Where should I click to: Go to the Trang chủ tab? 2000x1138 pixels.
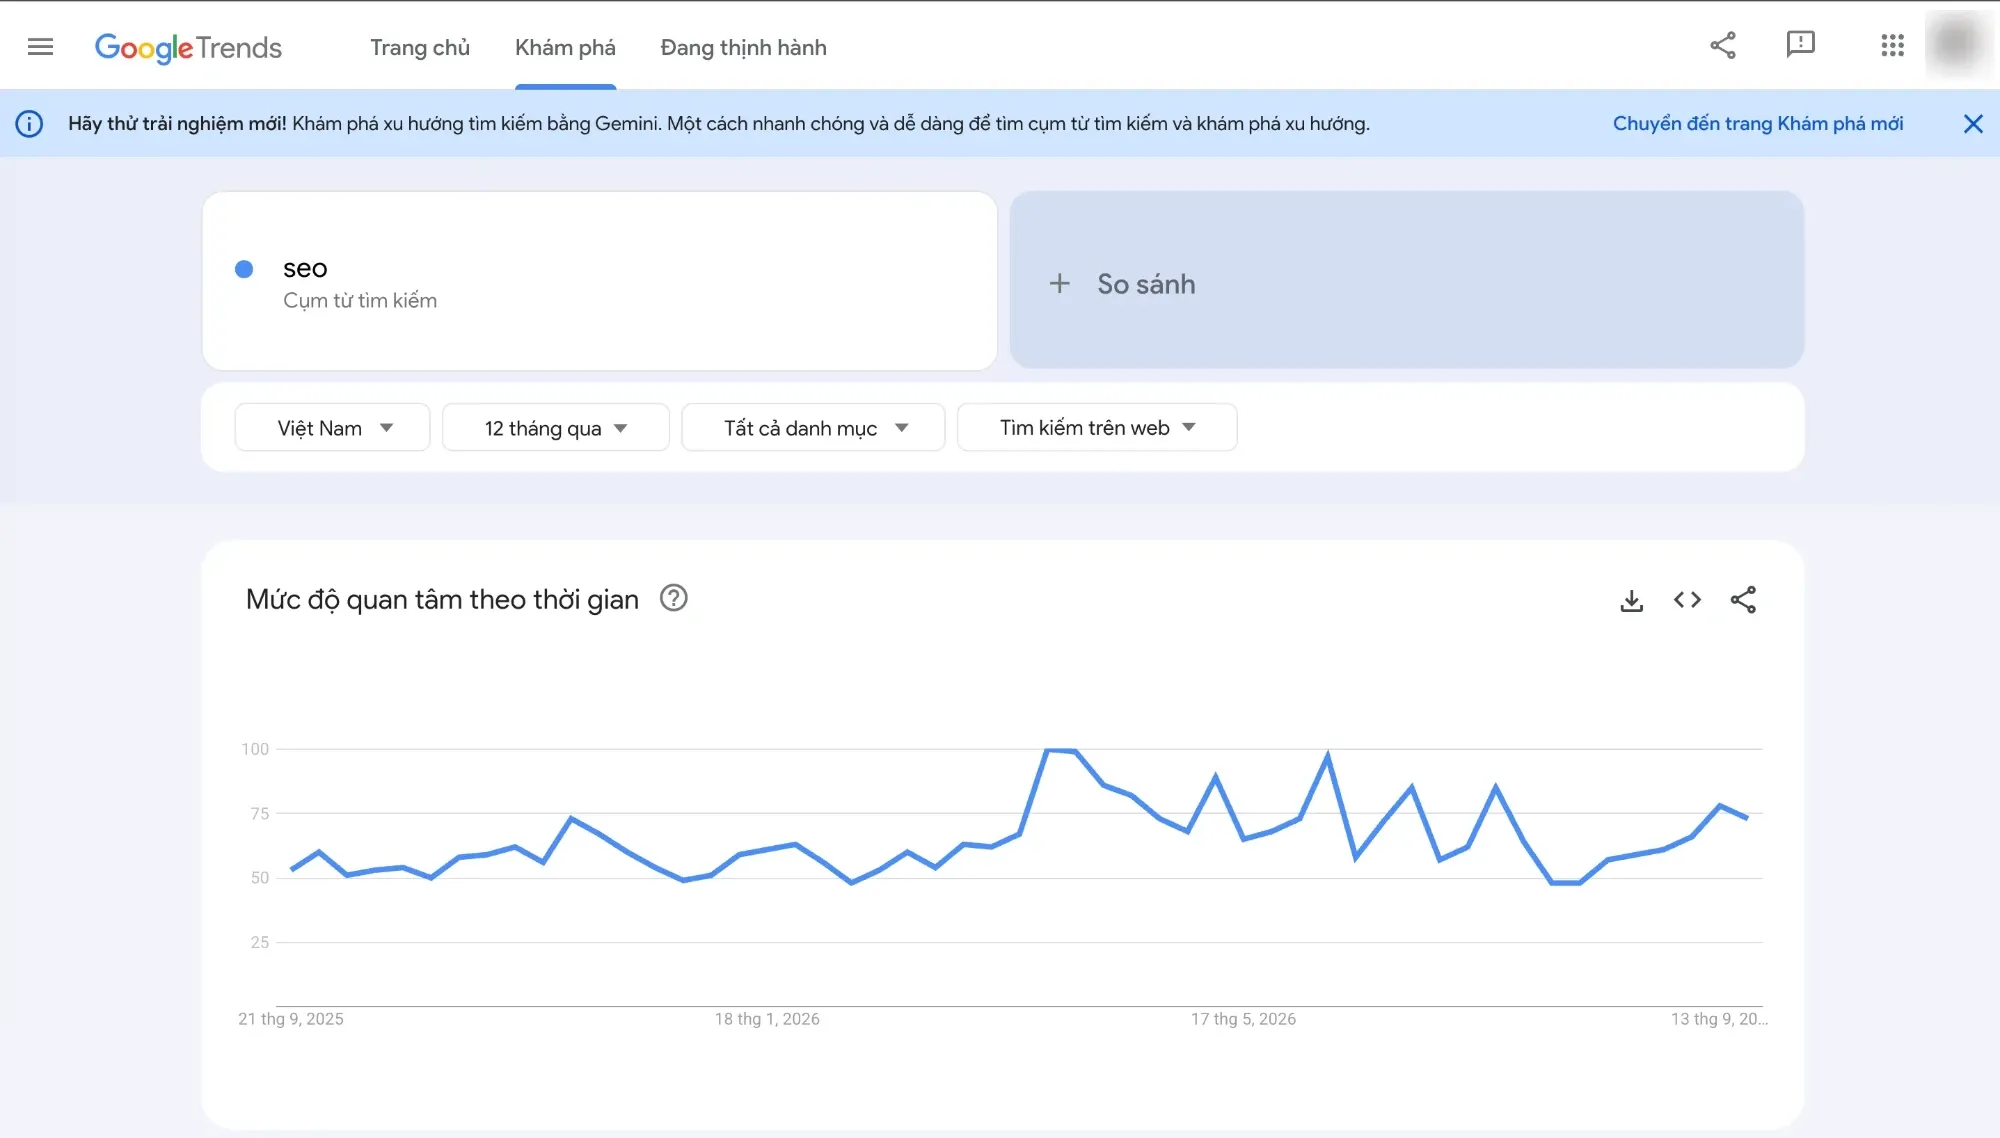[x=420, y=48]
